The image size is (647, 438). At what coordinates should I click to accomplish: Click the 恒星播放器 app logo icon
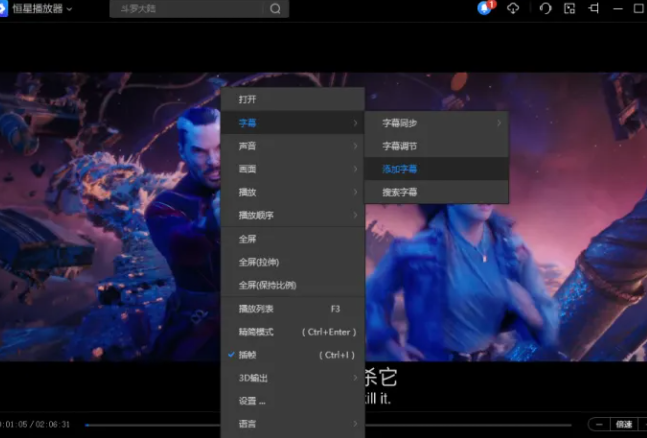pos(4,9)
